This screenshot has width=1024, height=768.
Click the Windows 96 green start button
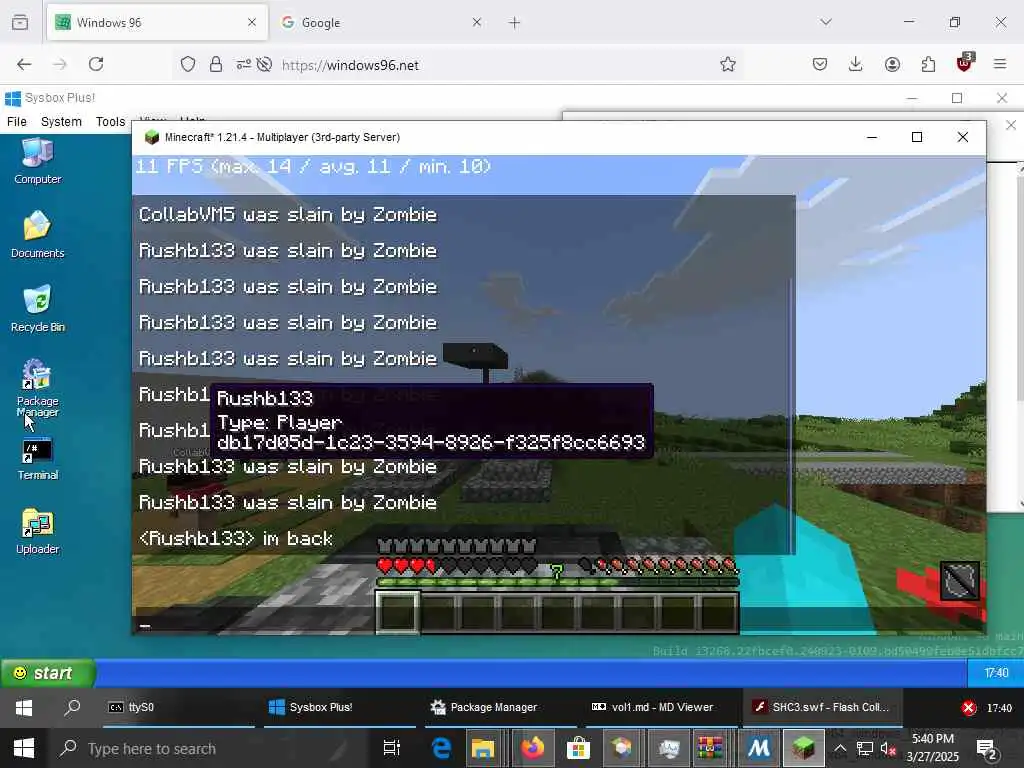click(48, 673)
